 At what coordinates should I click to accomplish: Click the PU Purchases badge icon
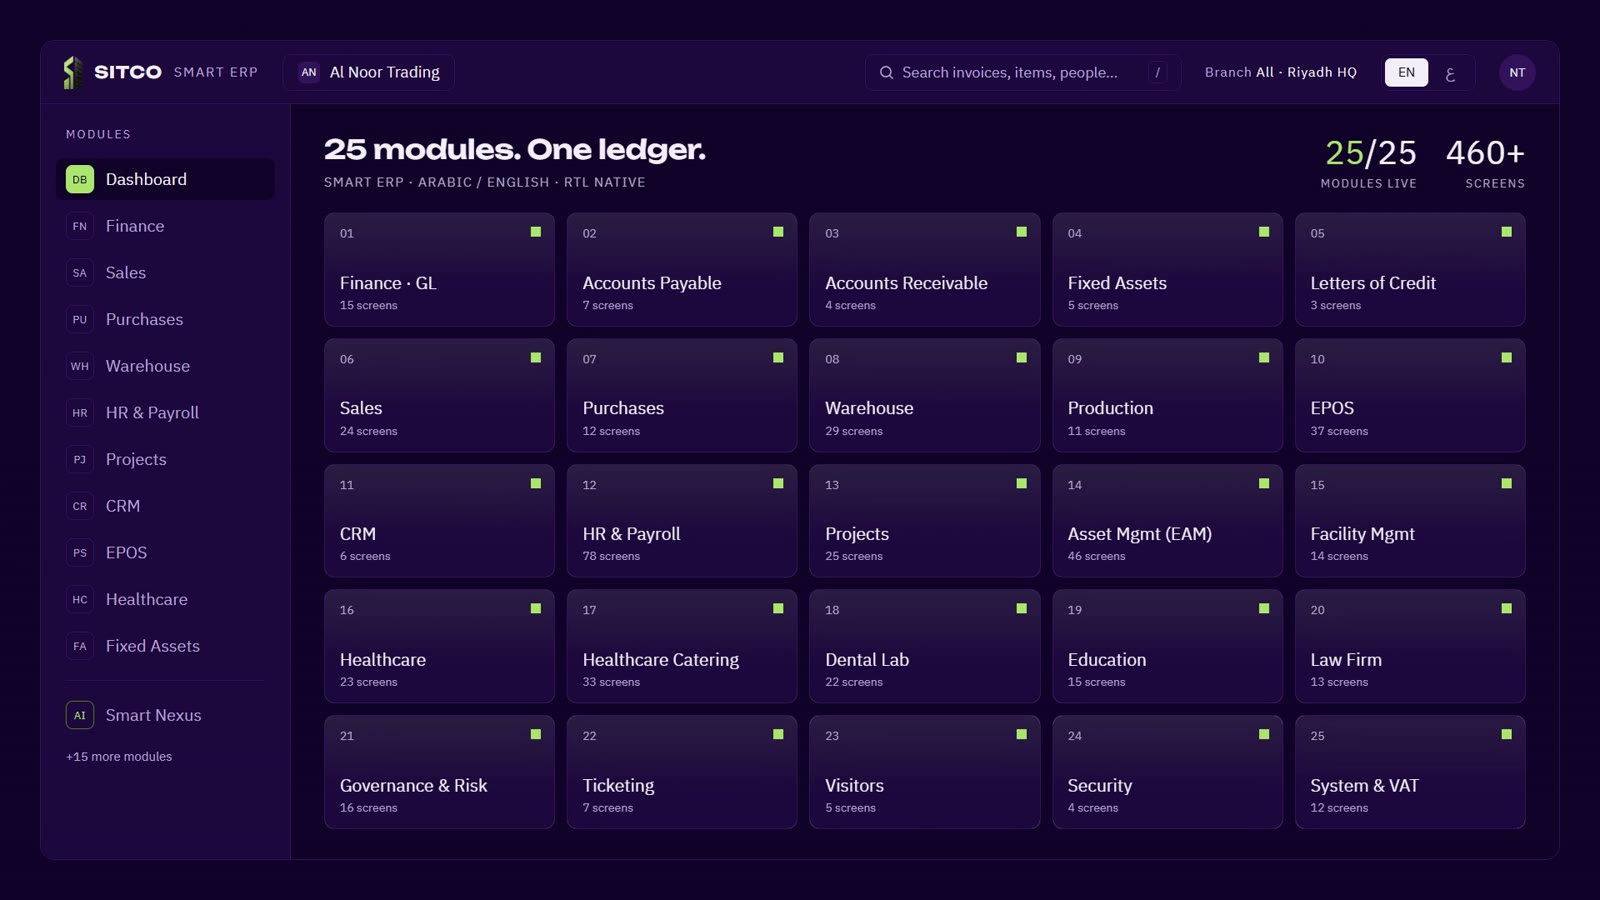pos(80,320)
